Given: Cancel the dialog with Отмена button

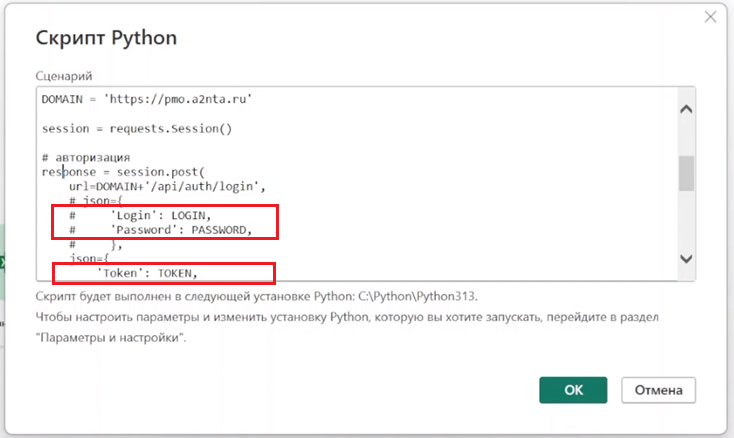Looking at the screenshot, I should point(658,390).
